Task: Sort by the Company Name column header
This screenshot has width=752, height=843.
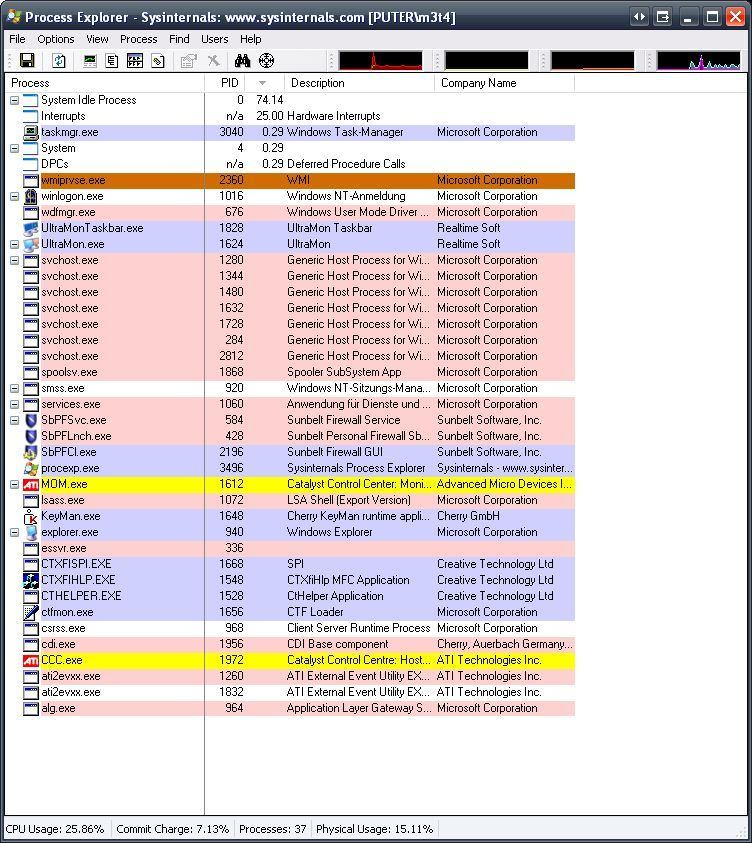Action: (x=504, y=83)
